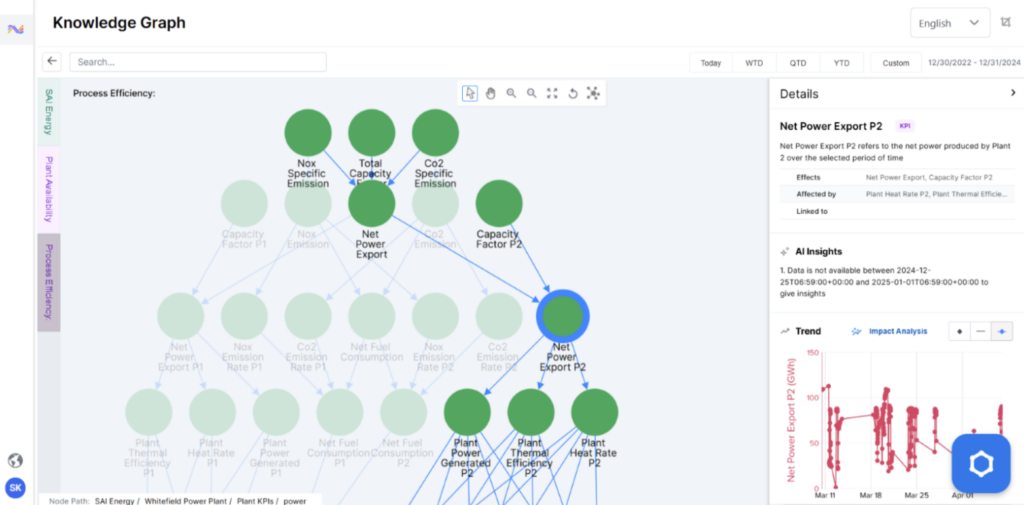Select the Capacity Factor P2 node

point(499,204)
